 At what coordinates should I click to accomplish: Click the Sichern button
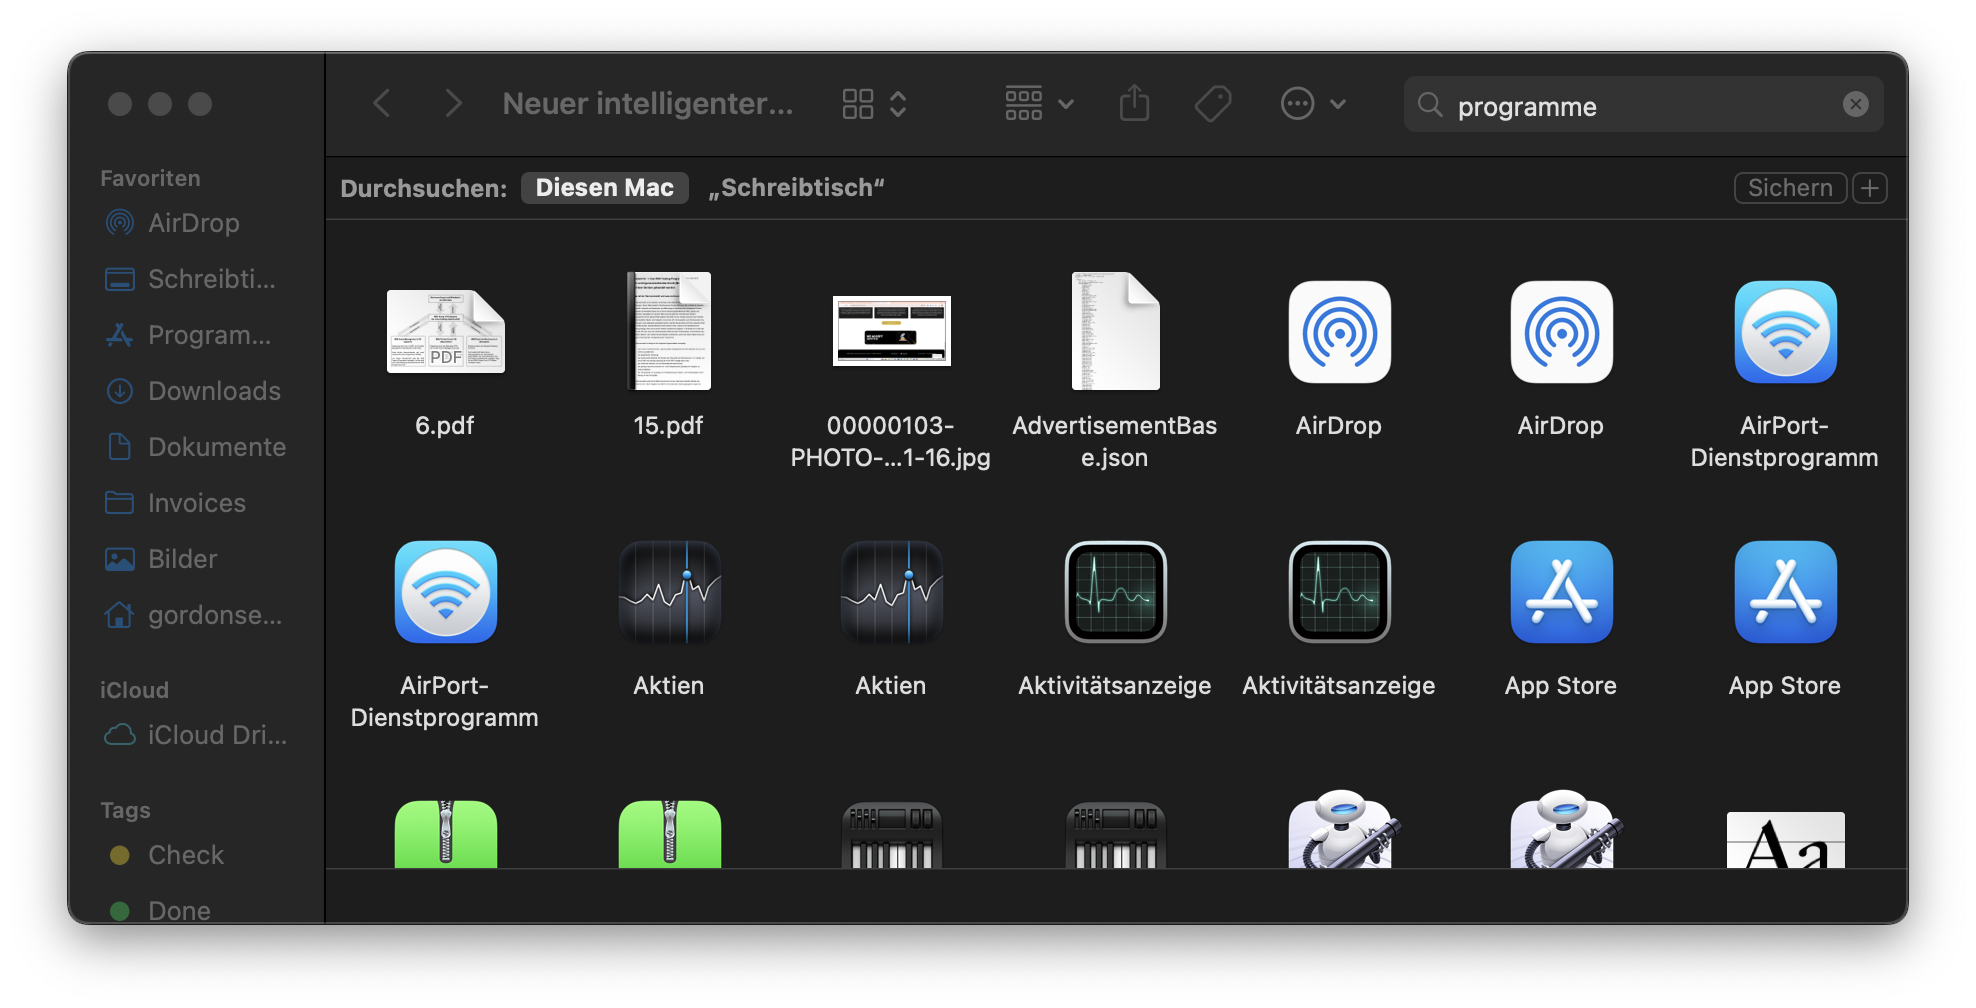1789,187
